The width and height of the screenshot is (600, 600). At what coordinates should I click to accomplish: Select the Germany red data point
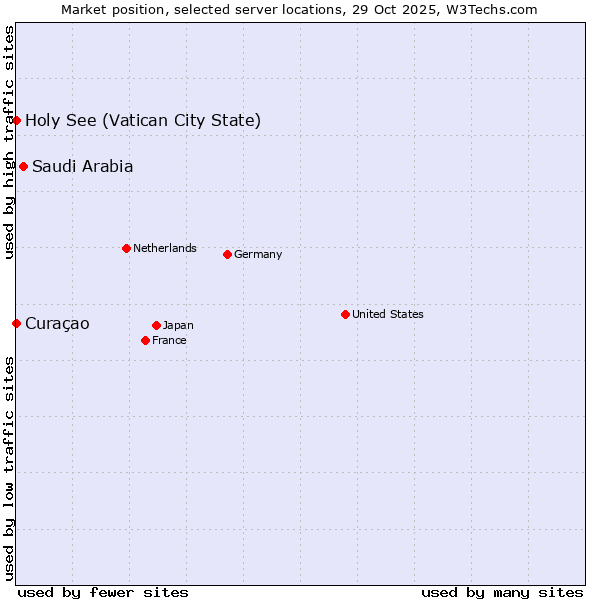227,254
